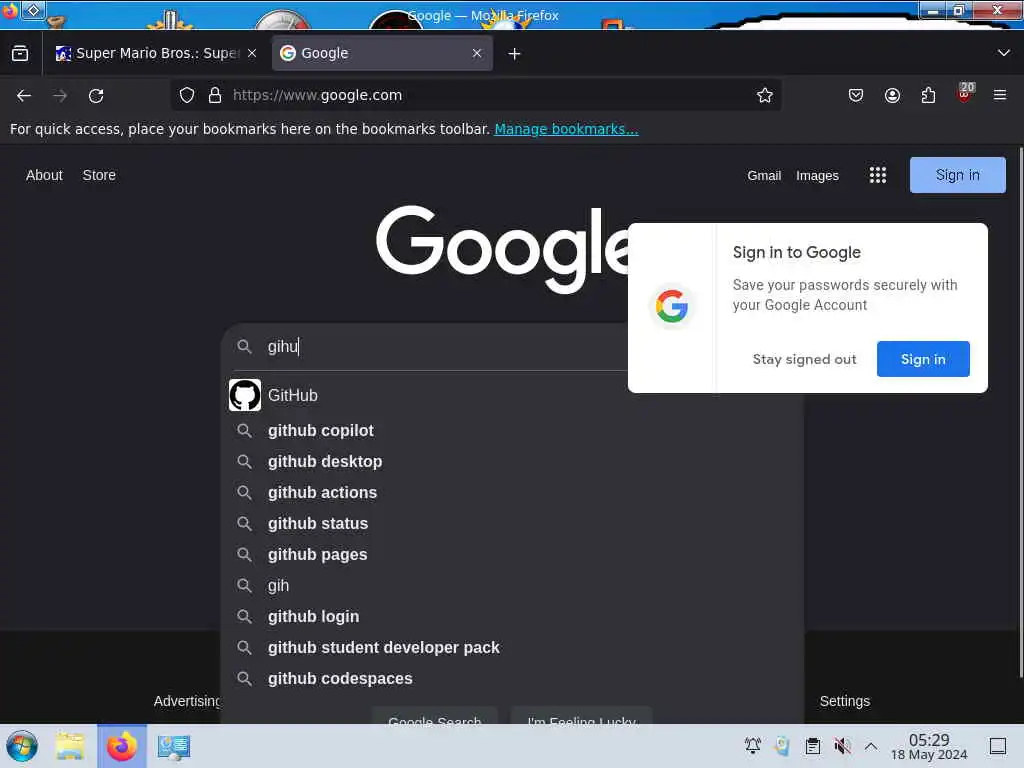Choose Stay signed out in the popup
This screenshot has height=768, width=1024.
pyautogui.click(x=804, y=359)
